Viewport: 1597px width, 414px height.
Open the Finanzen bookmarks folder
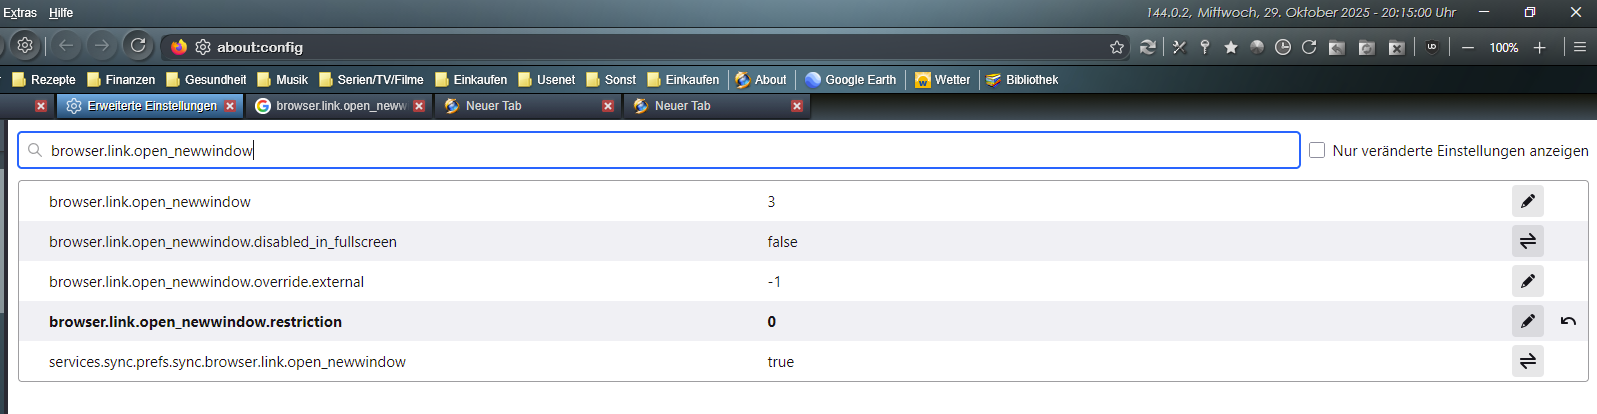120,79
